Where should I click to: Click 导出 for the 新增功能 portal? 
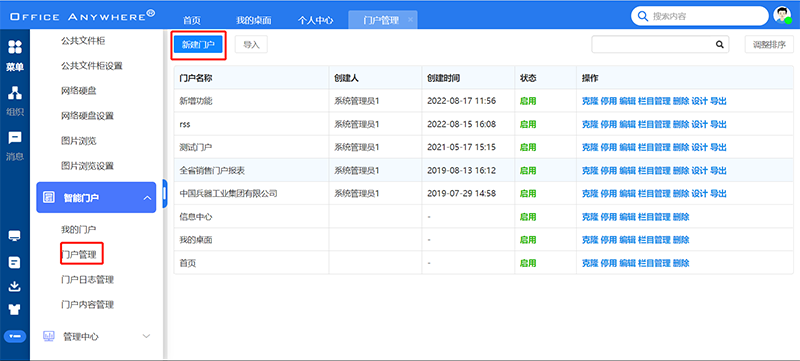pos(718,101)
